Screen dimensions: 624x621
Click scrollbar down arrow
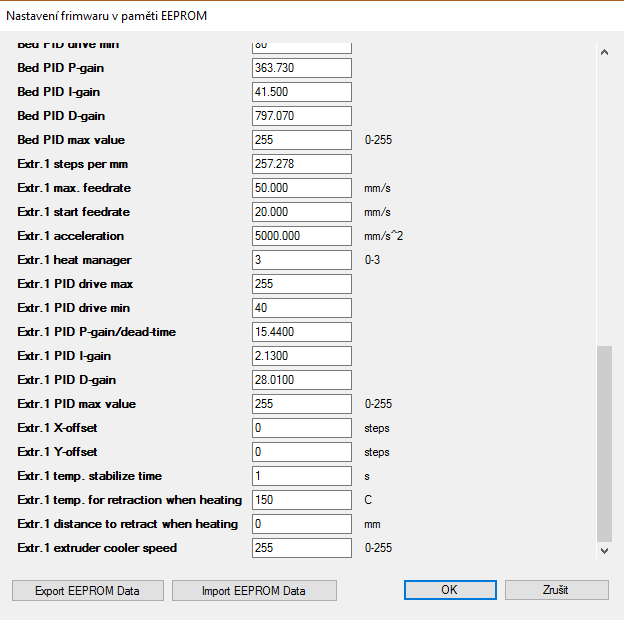click(x=602, y=549)
